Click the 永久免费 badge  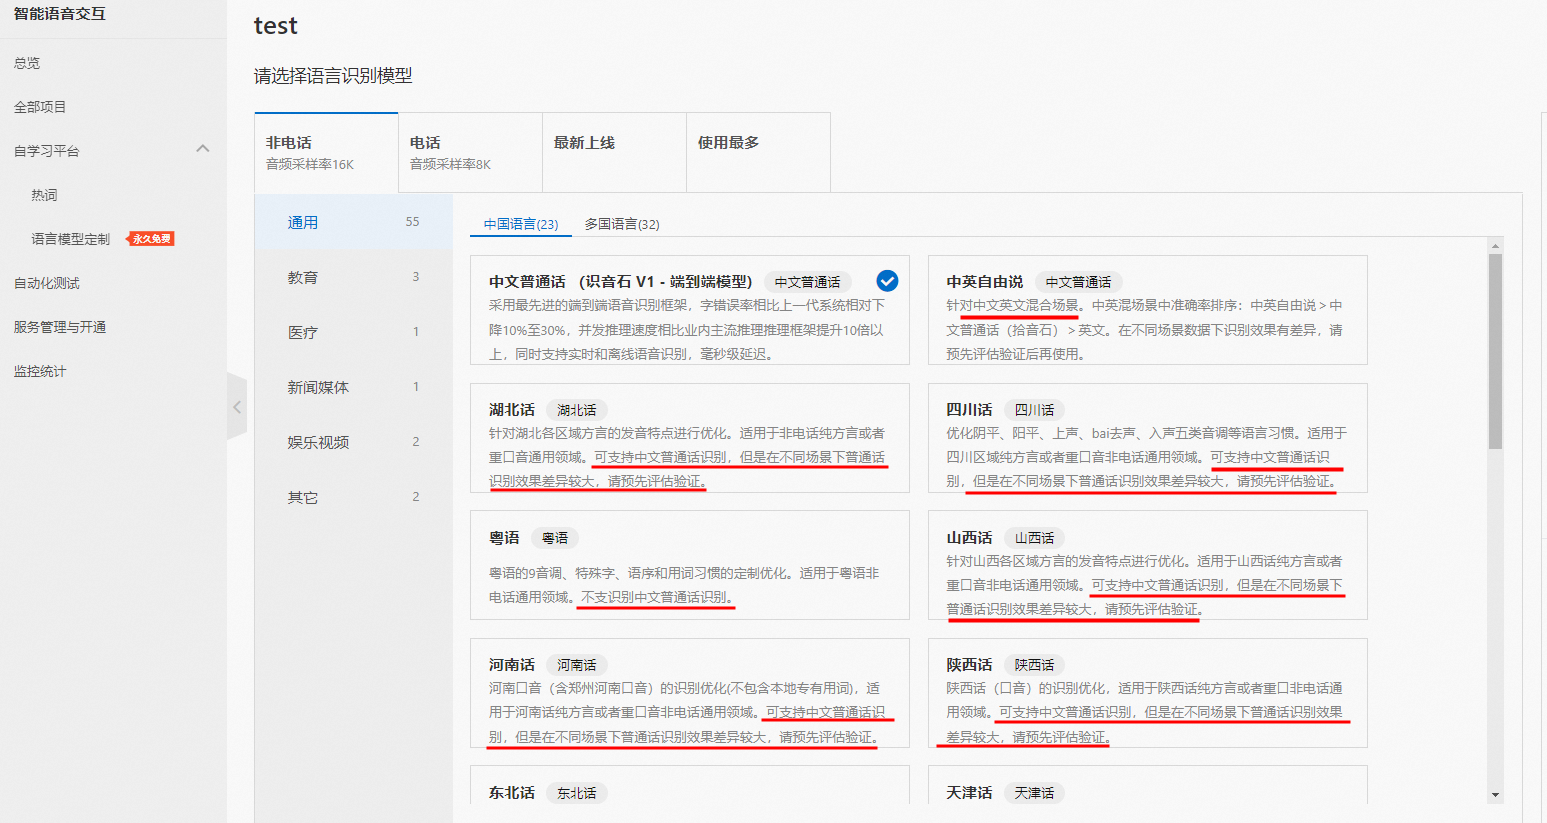153,239
